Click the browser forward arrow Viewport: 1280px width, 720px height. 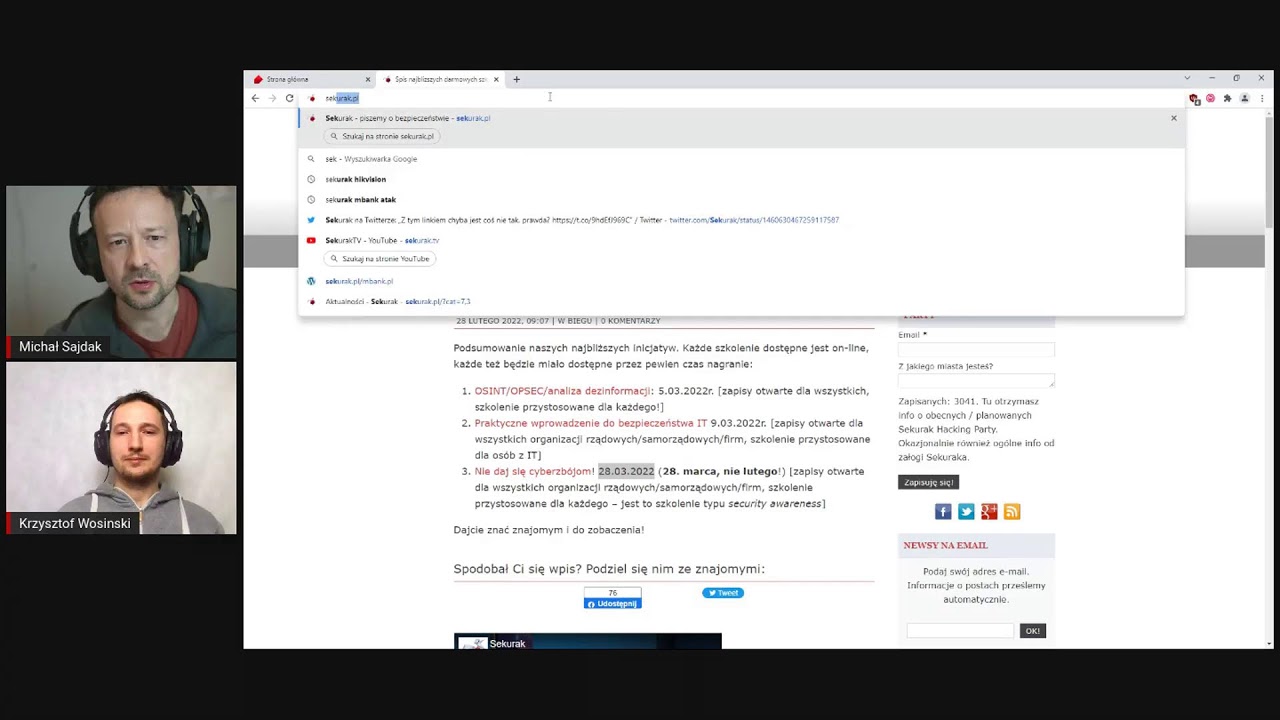tap(272, 98)
